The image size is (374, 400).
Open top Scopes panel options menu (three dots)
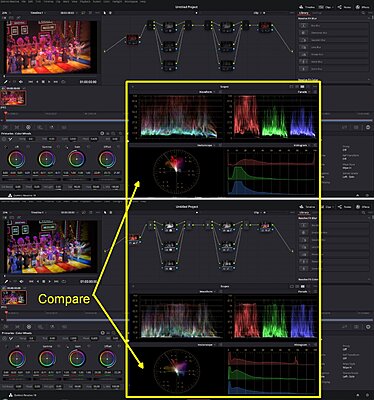(x=315, y=87)
